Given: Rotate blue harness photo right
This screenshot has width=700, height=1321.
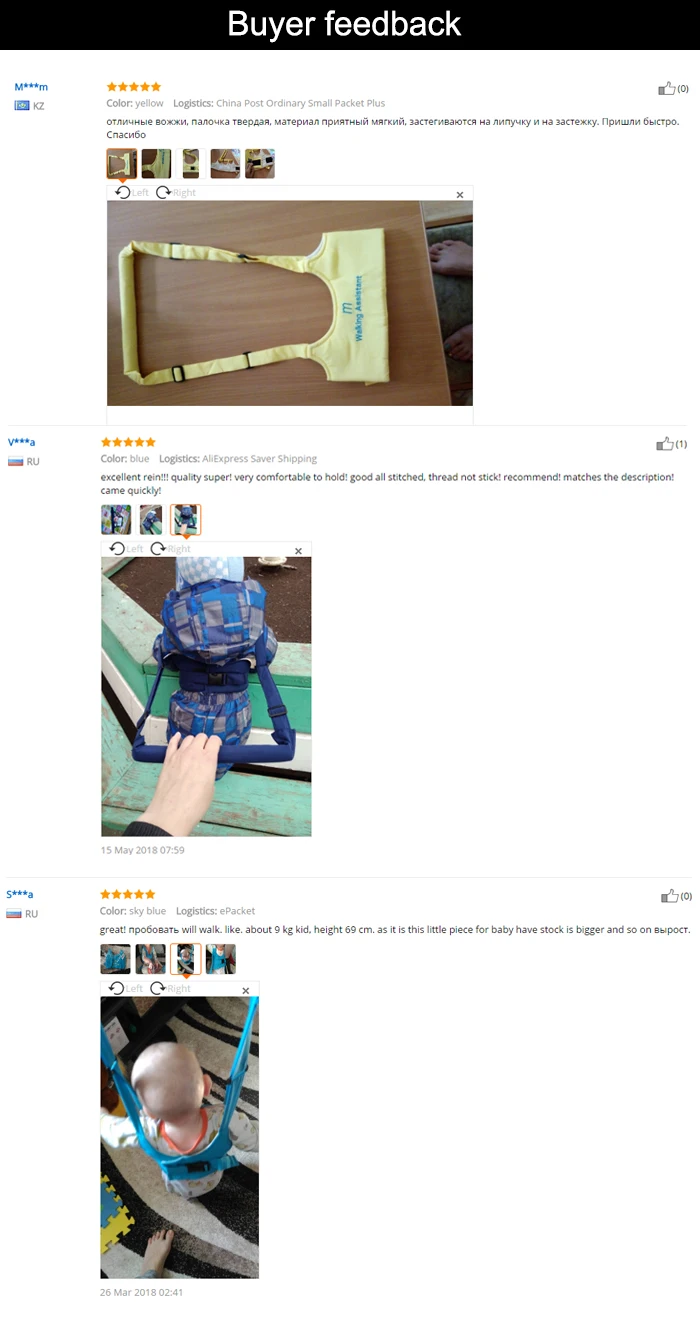Looking at the screenshot, I should coord(171,548).
